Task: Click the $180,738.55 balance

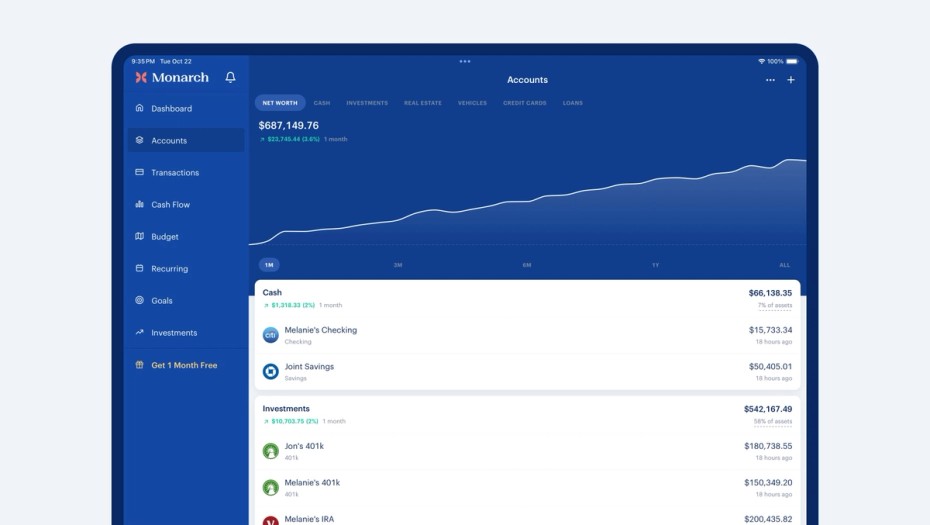Action: (x=768, y=446)
